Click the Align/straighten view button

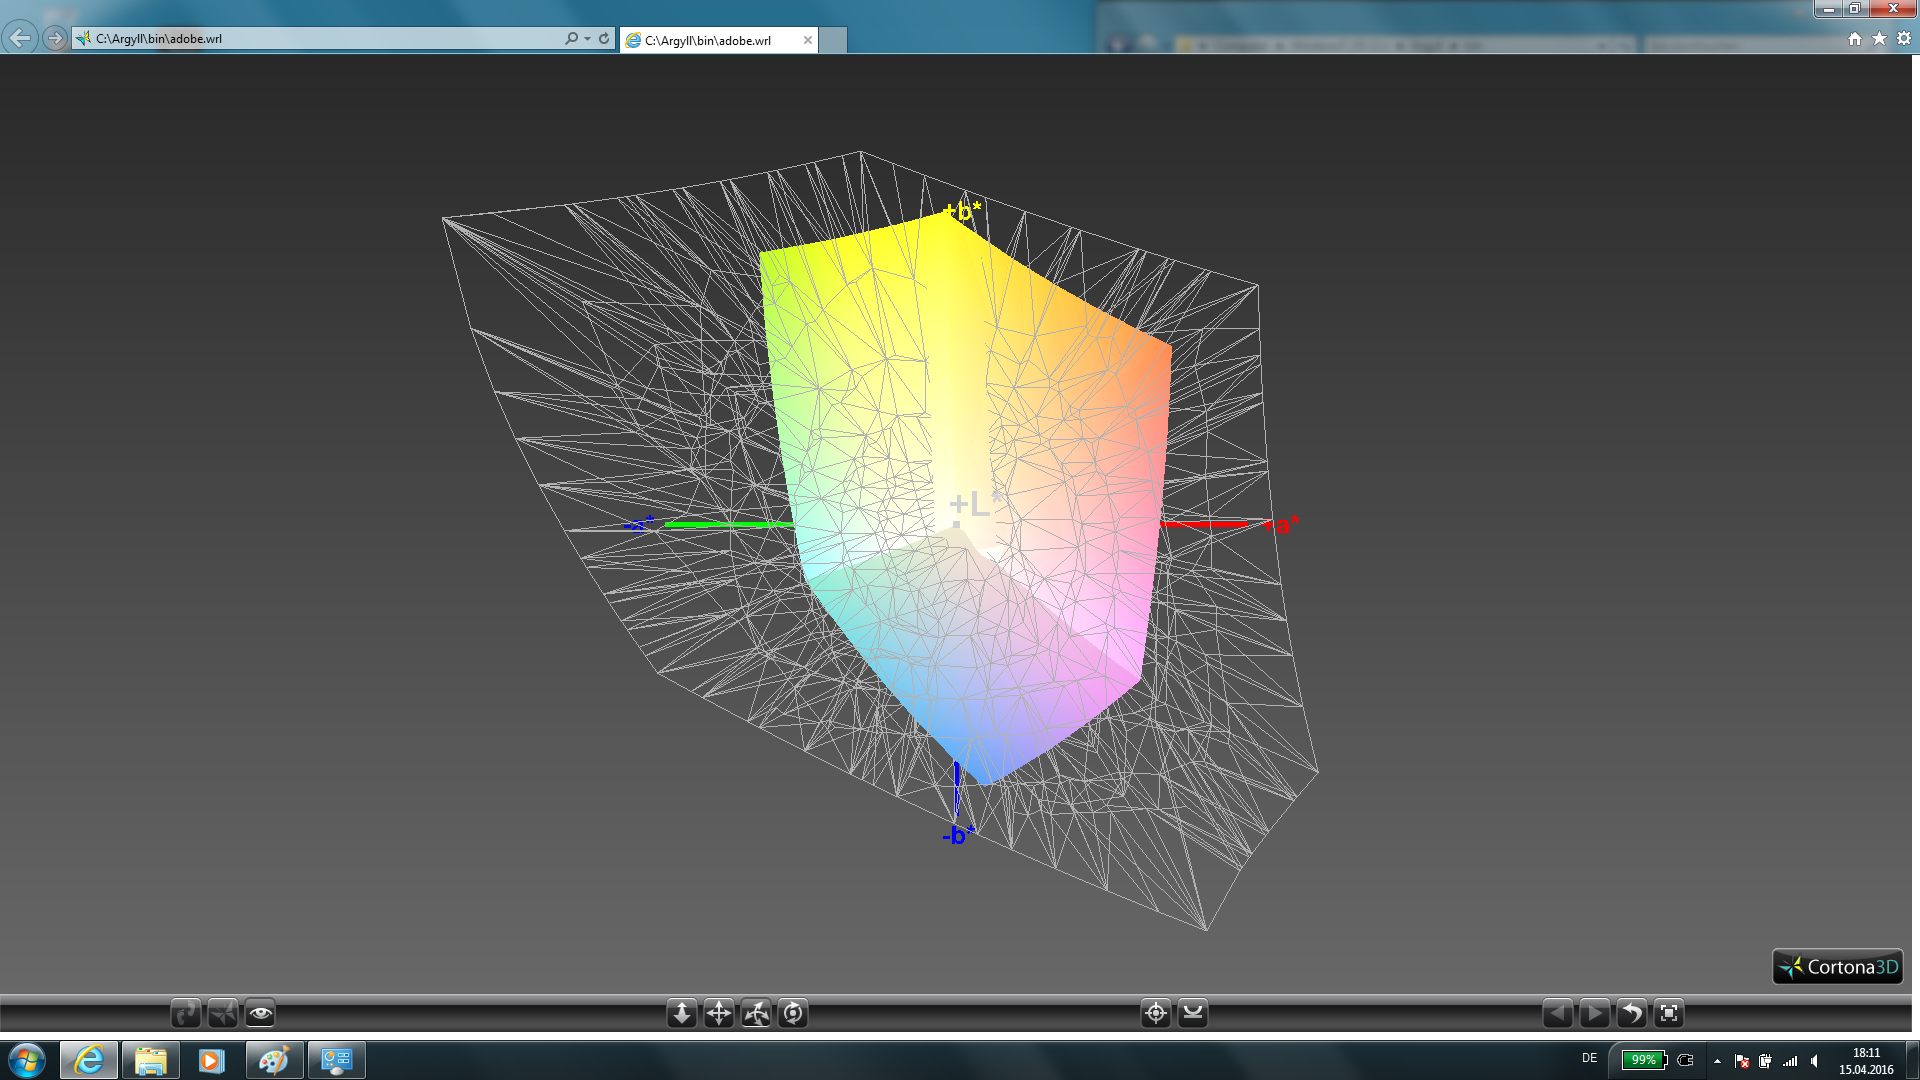tap(1193, 1013)
